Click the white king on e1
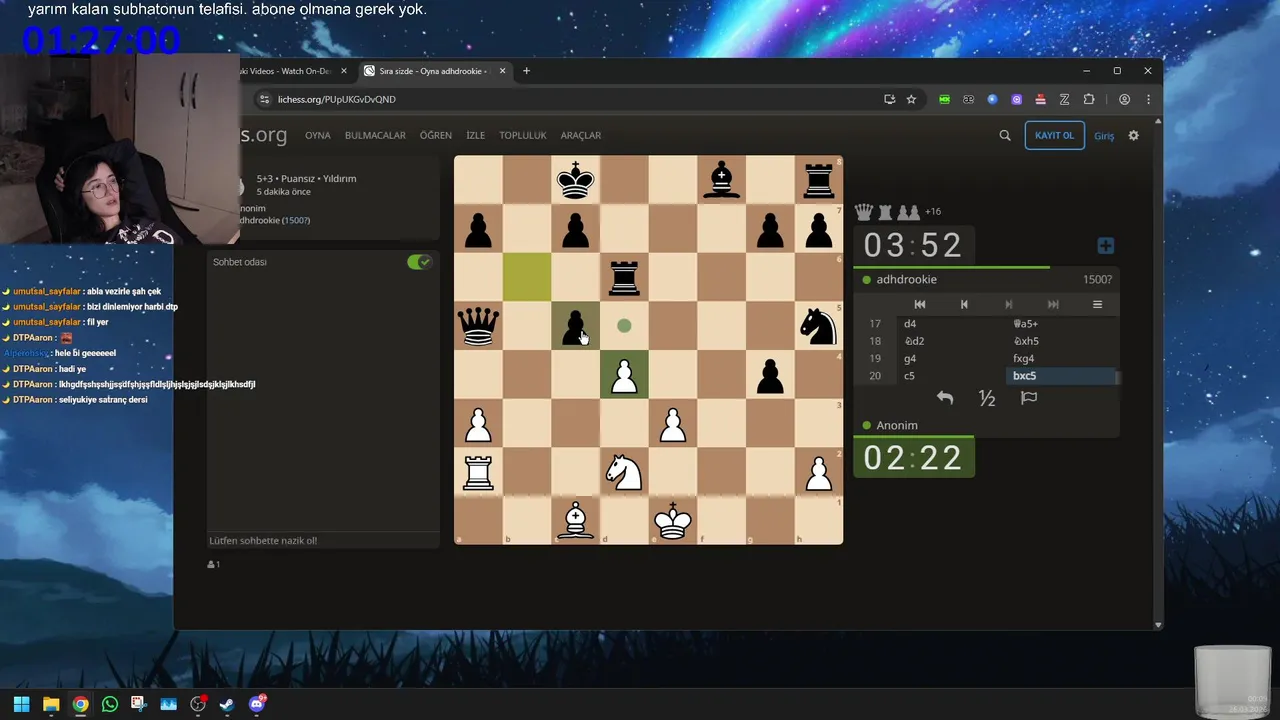 (673, 520)
